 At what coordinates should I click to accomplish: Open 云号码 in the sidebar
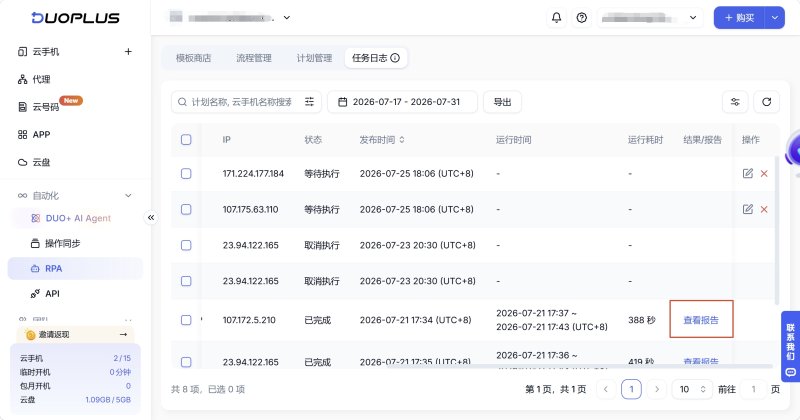point(46,107)
